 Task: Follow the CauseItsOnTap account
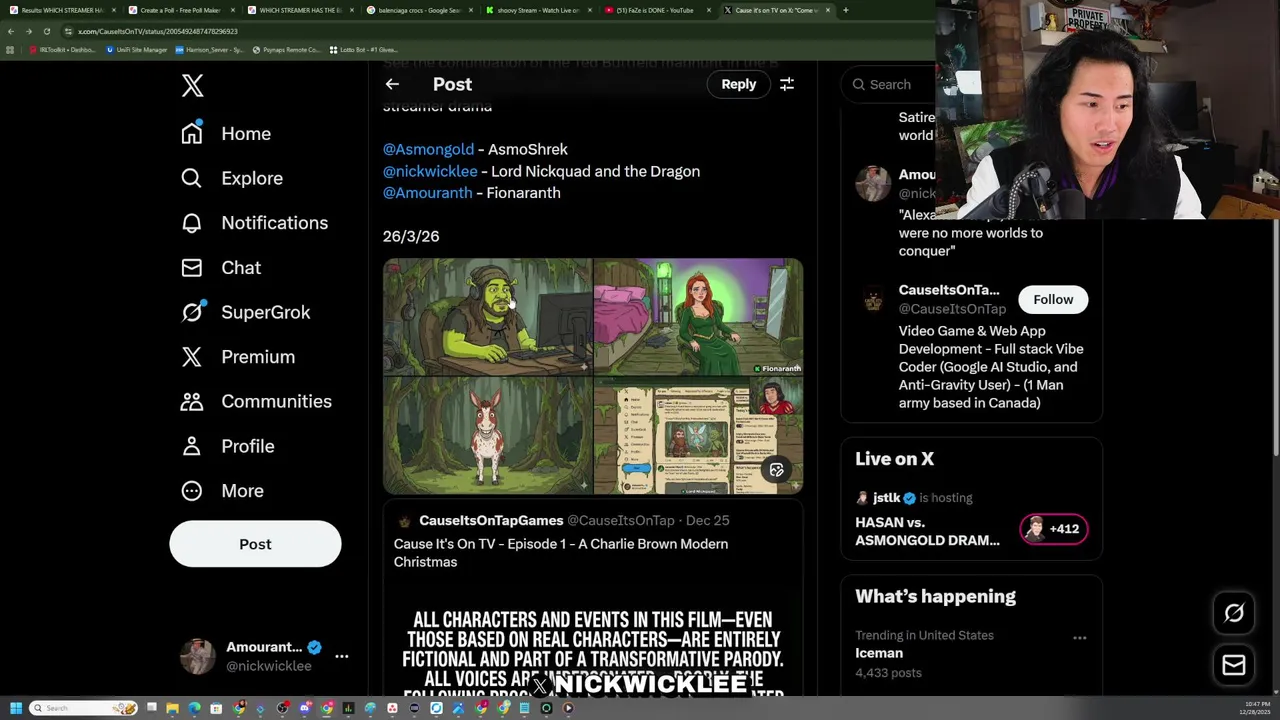pos(1053,300)
